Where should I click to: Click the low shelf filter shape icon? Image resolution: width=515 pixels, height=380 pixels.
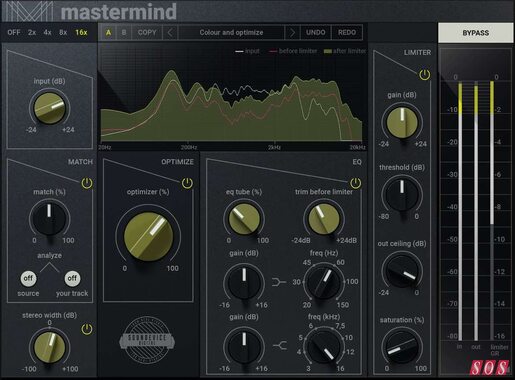pos(279,282)
